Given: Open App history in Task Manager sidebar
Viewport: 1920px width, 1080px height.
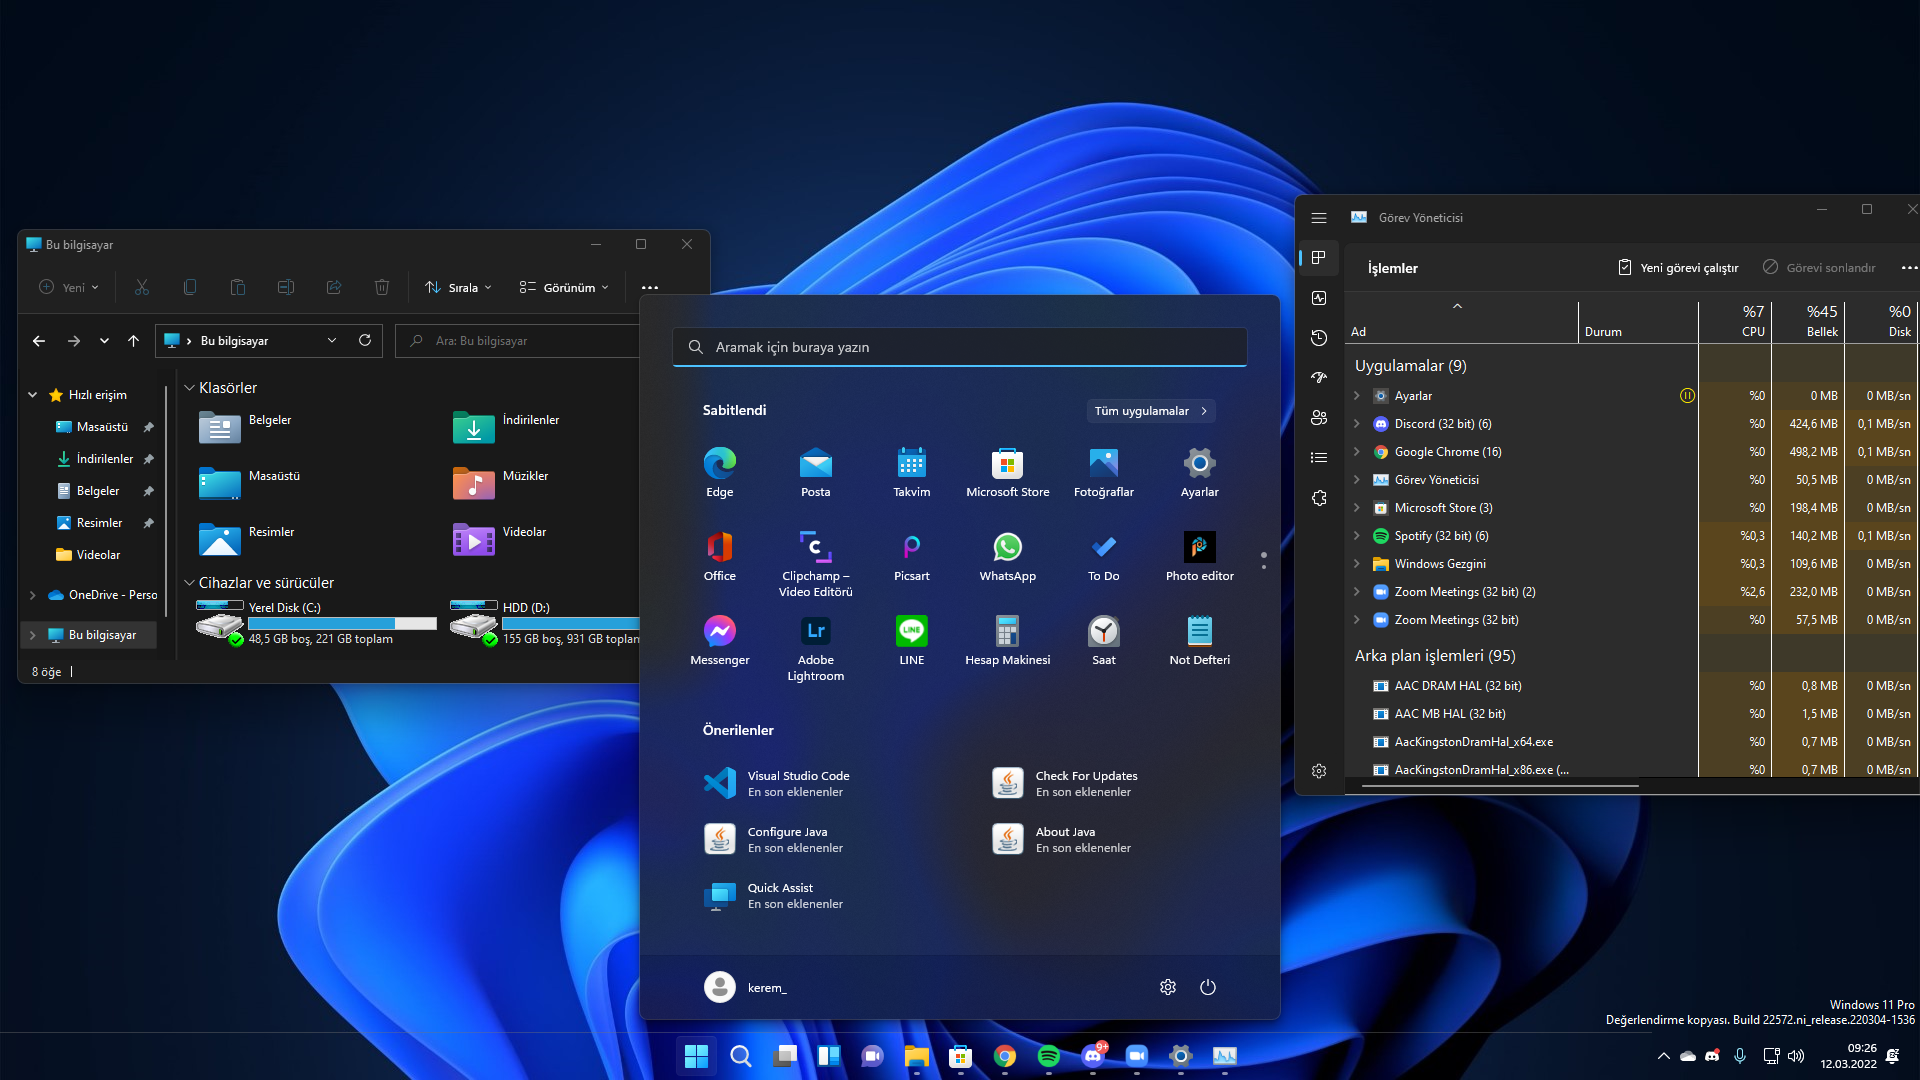Looking at the screenshot, I should [1319, 338].
